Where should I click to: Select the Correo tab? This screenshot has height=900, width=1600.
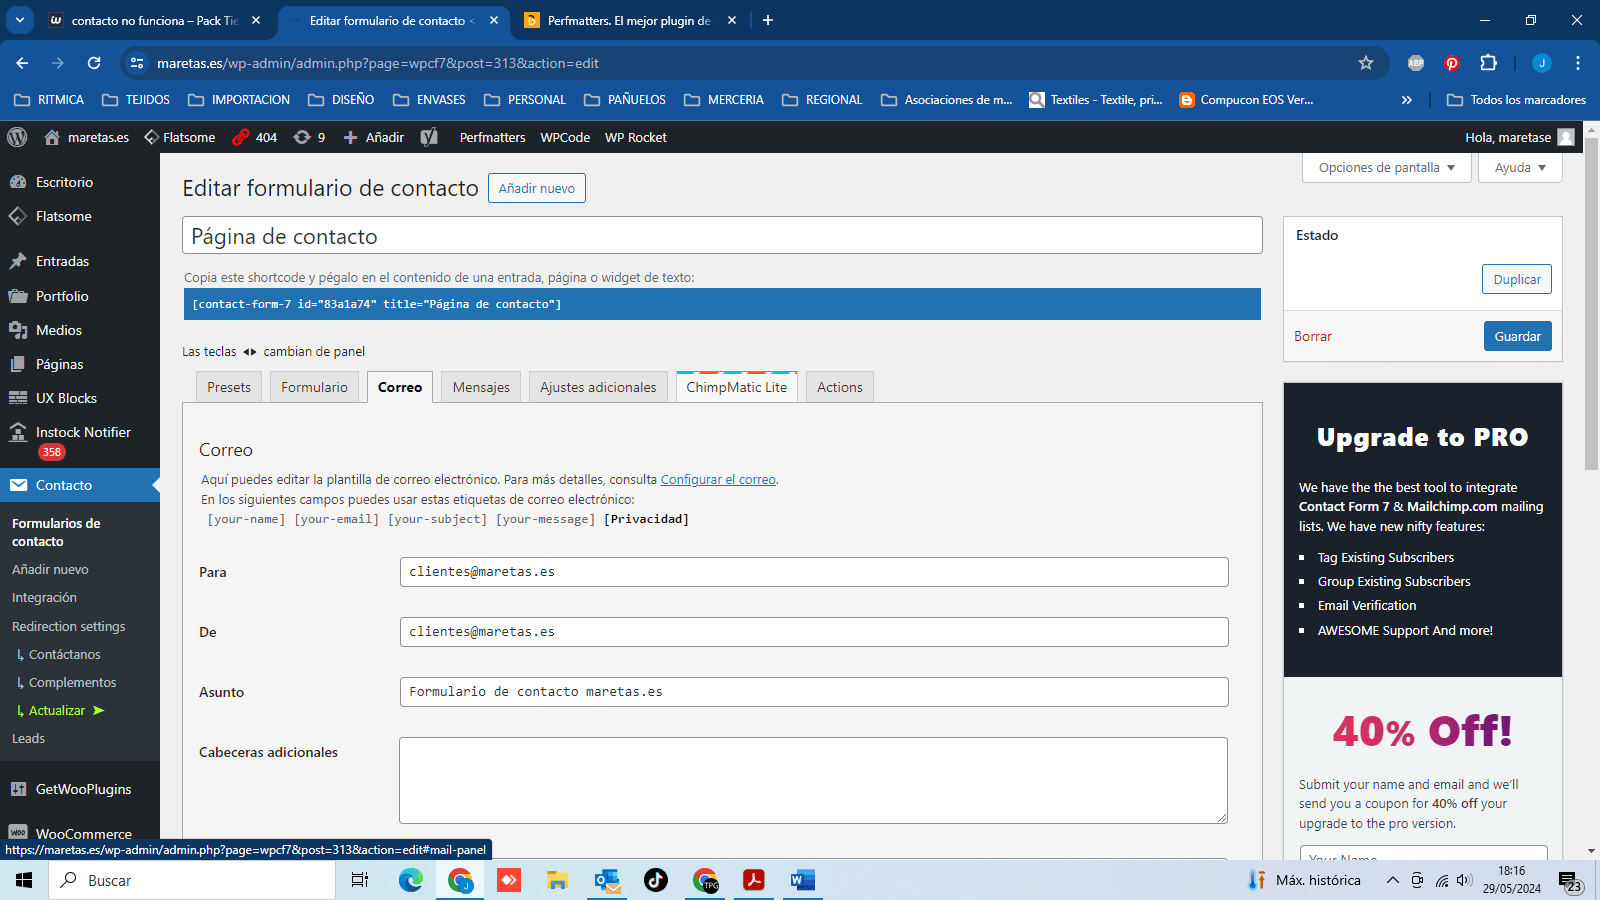click(400, 387)
